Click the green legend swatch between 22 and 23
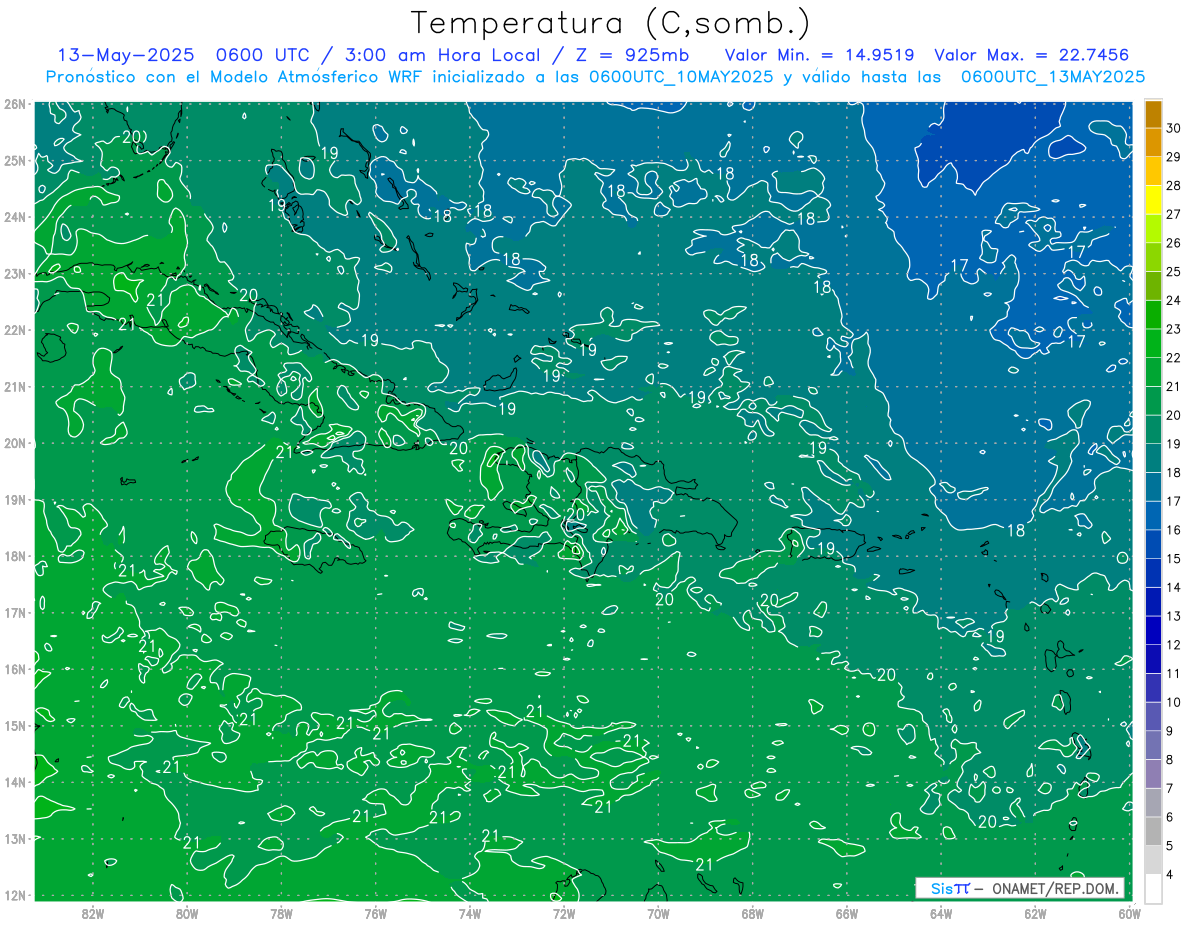This screenshot has width=1200, height=927. [x=1154, y=343]
